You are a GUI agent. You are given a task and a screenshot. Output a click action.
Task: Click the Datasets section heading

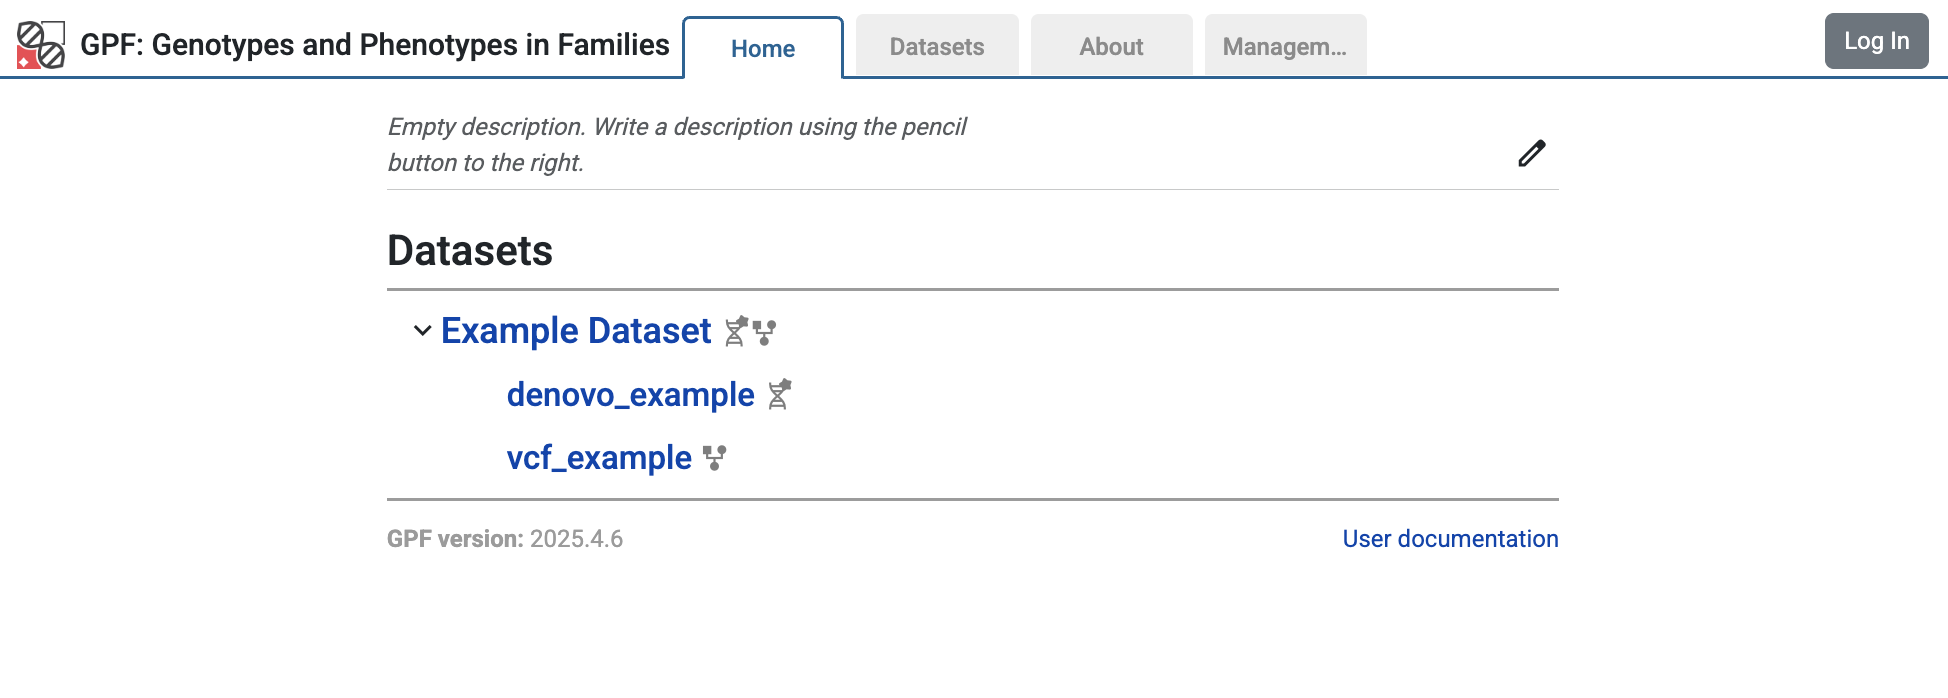click(469, 251)
